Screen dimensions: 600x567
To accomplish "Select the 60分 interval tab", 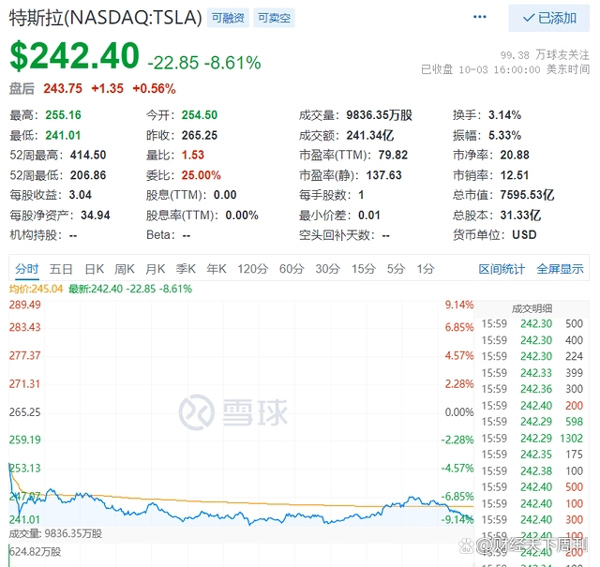I will [292, 269].
